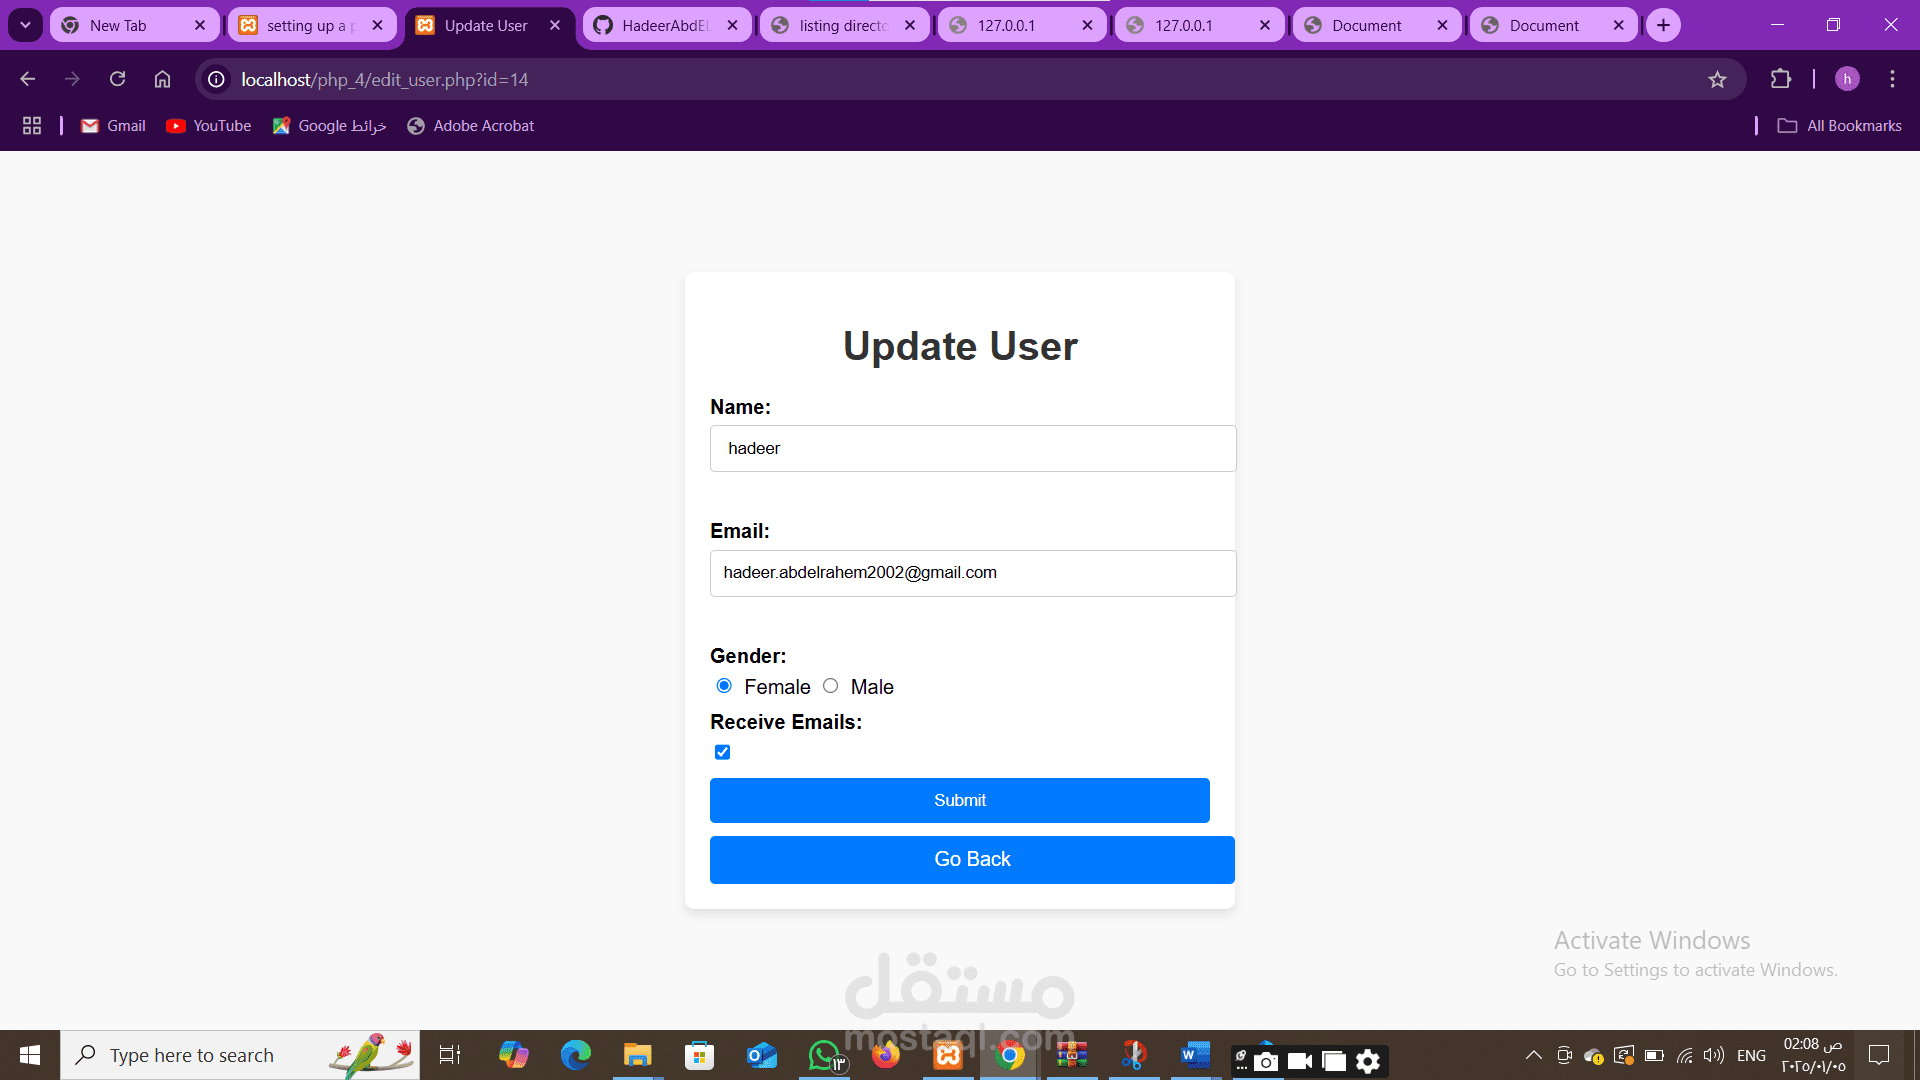Switch to the listing directory tab
Image resolution: width=1920 pixels, height=1080 pixels.
842,25
